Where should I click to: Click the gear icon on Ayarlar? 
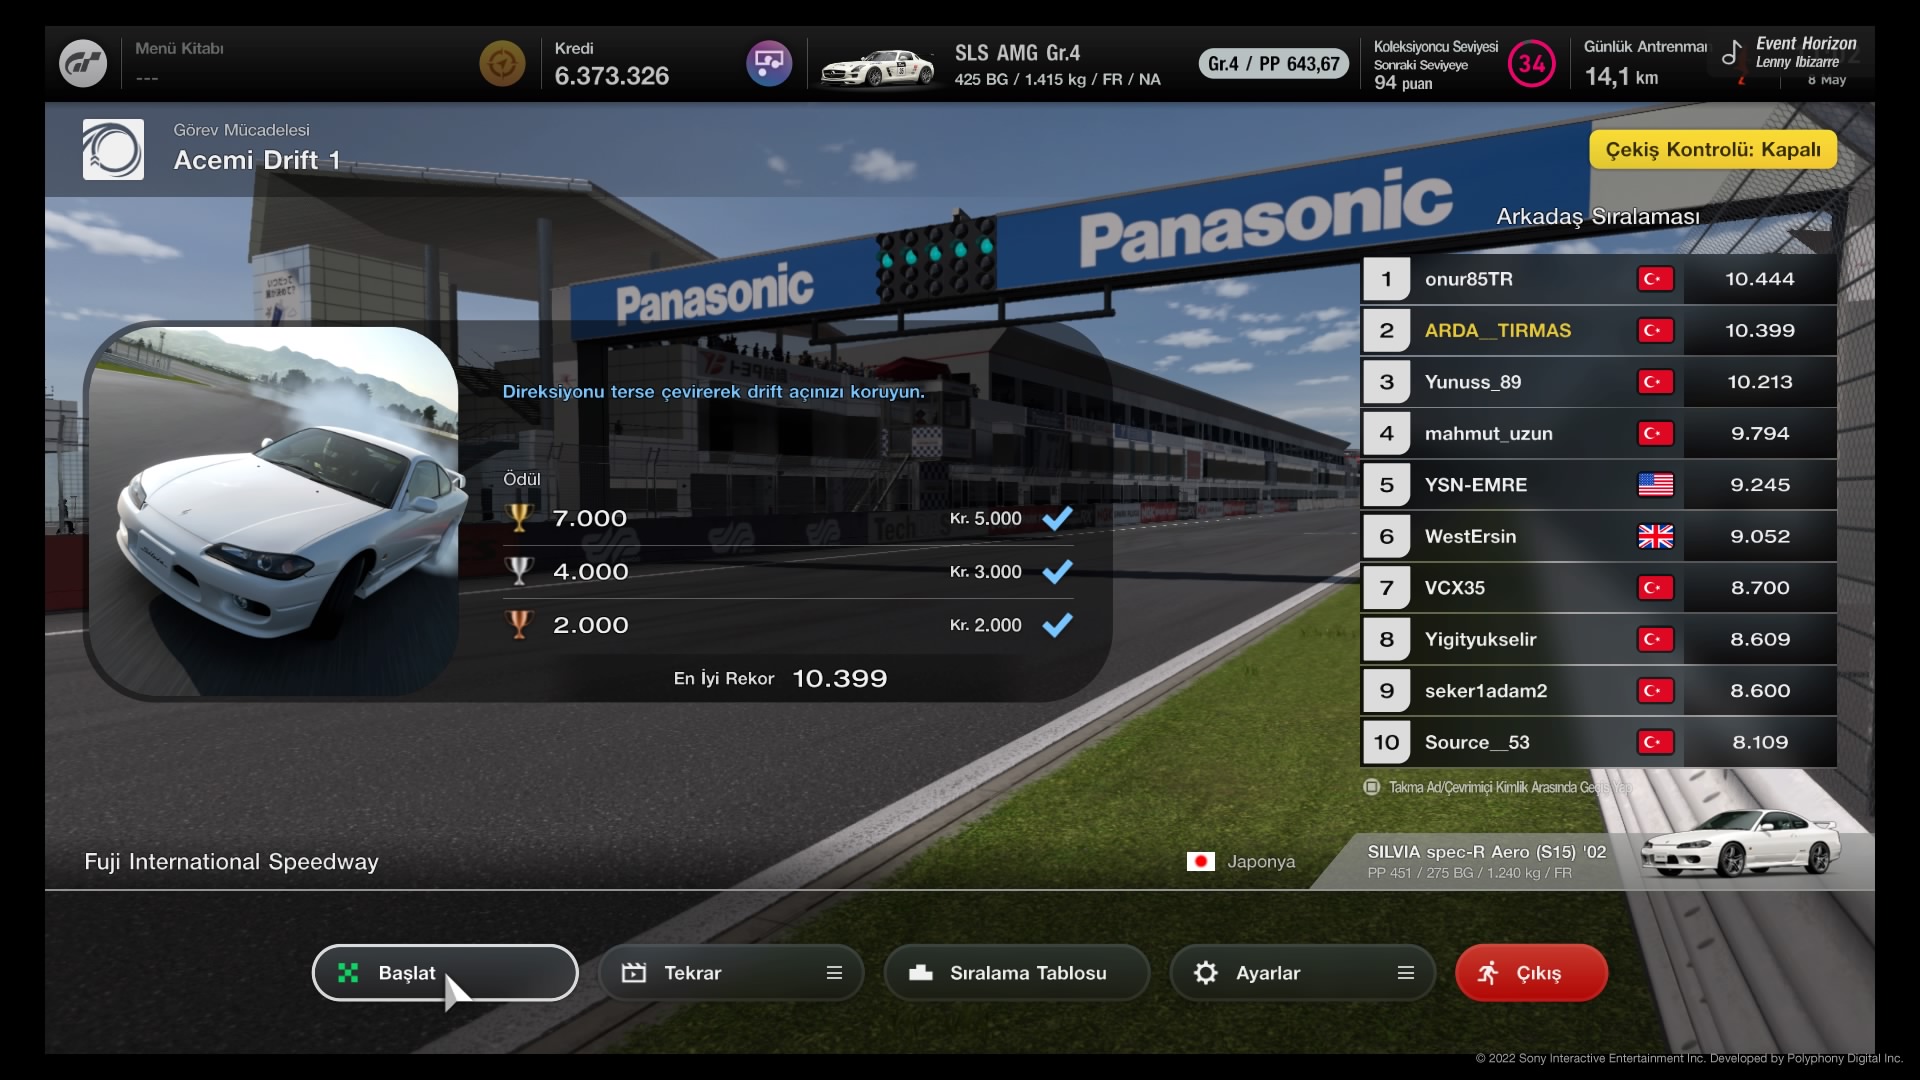click(1206, 973)
